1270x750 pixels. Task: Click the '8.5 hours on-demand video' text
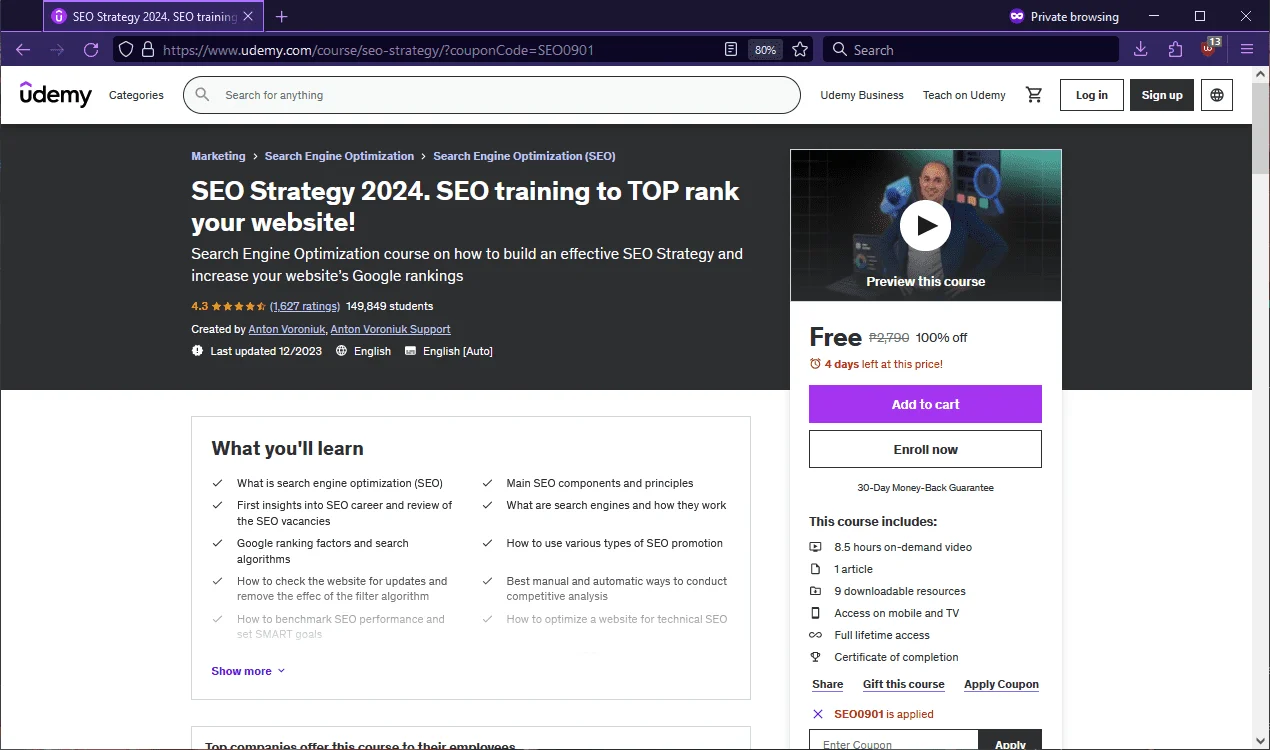tap(903, 547)
